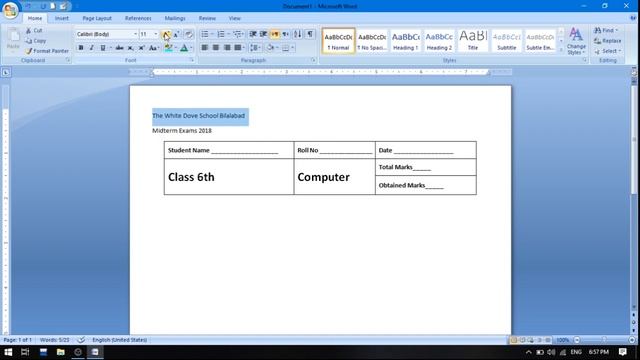
Task: Click the zoom in plus button
Action: tap(632, 340)
